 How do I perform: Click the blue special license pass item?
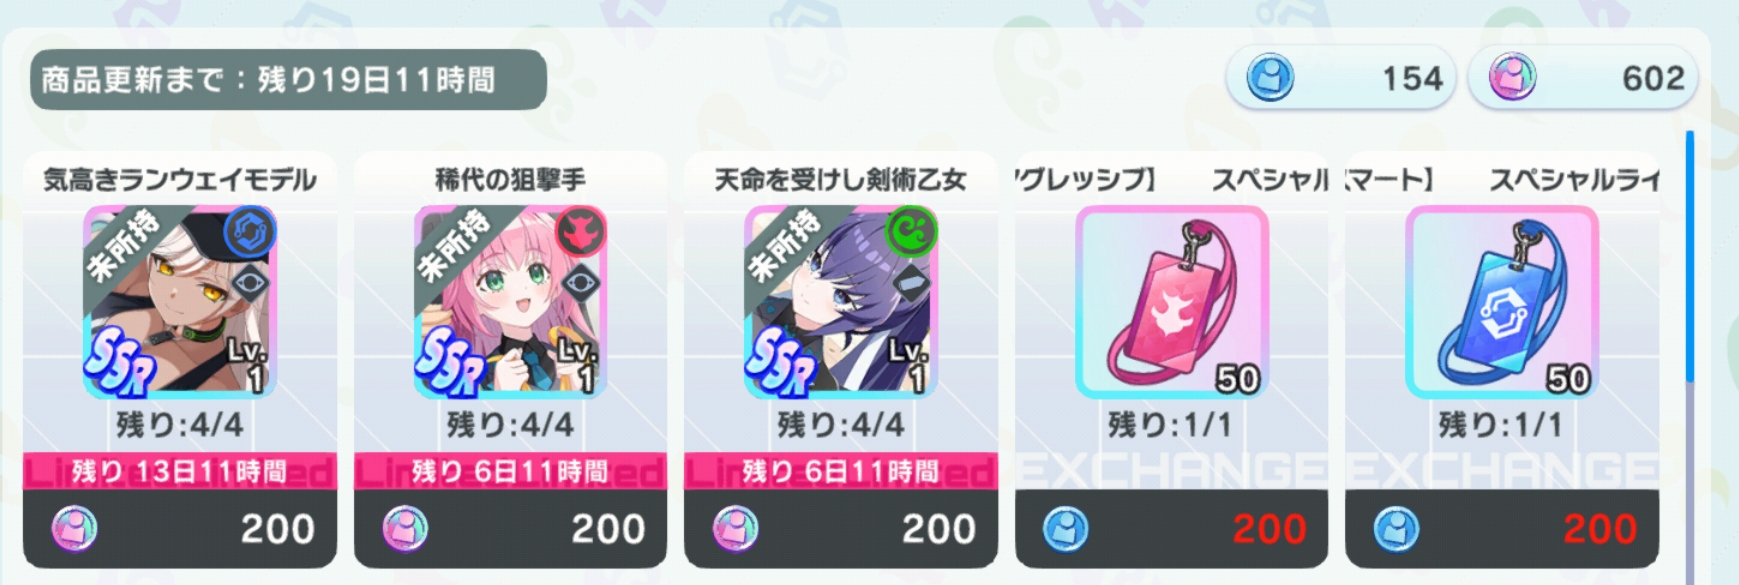pos(1501,301)
